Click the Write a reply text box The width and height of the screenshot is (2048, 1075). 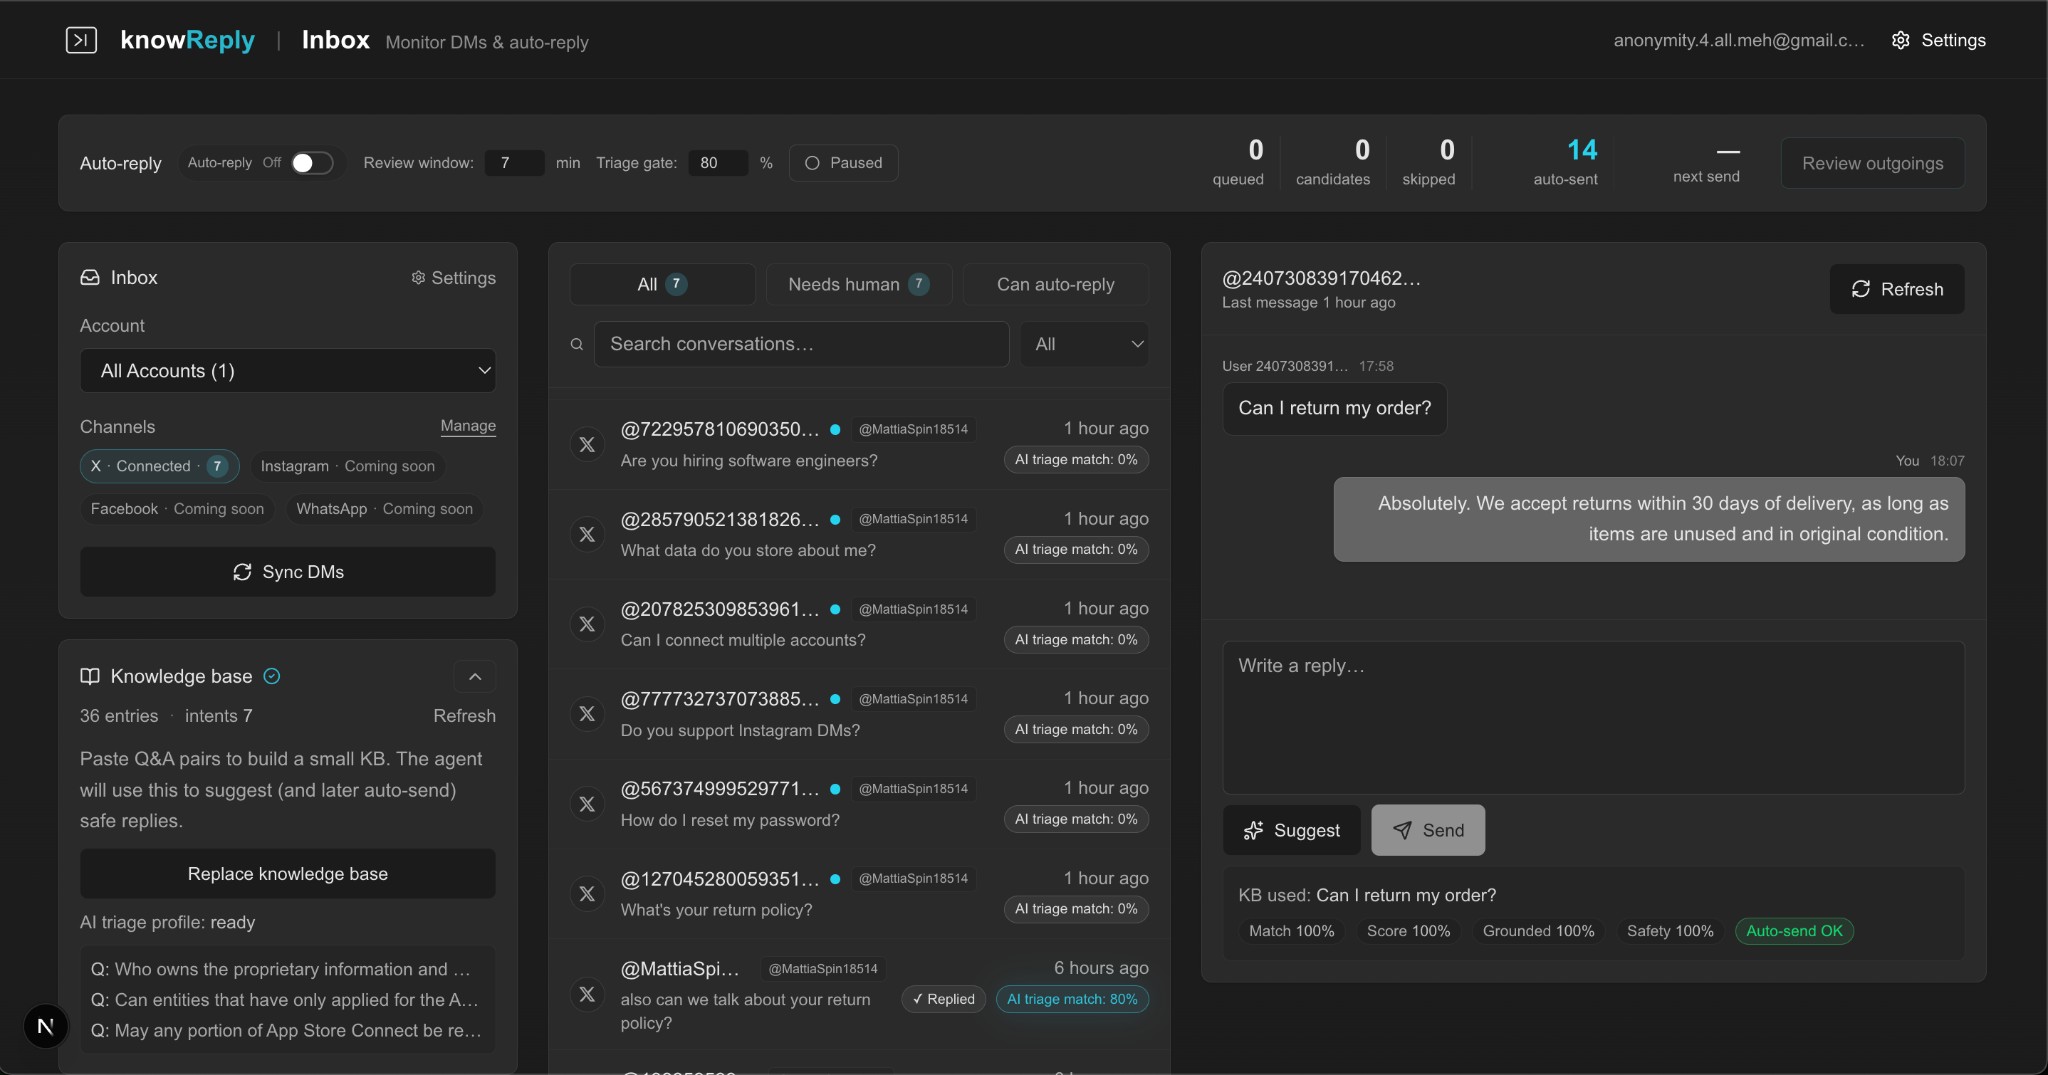click(x=1593, y=717)
